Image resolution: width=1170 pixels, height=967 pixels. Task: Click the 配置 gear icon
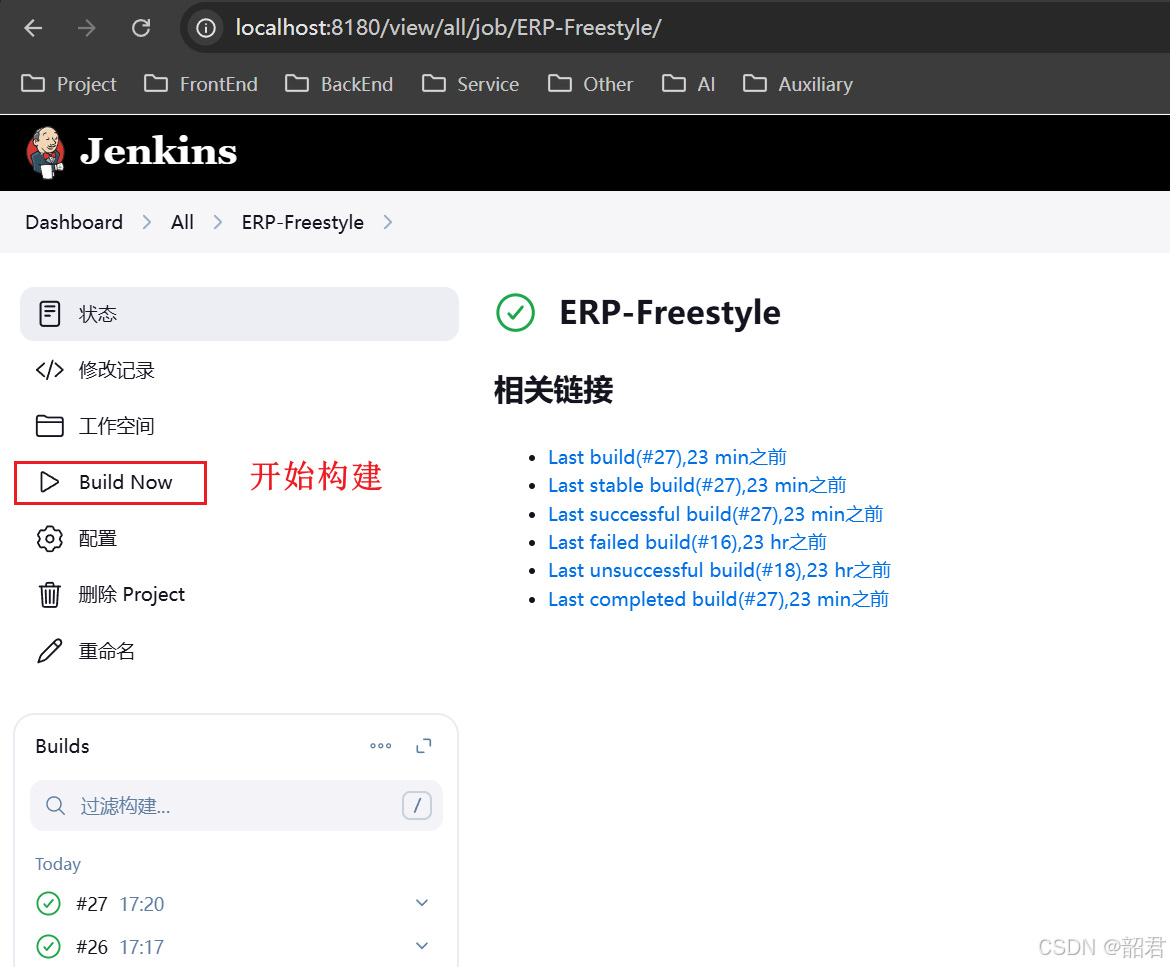click(x=50, y=539)
